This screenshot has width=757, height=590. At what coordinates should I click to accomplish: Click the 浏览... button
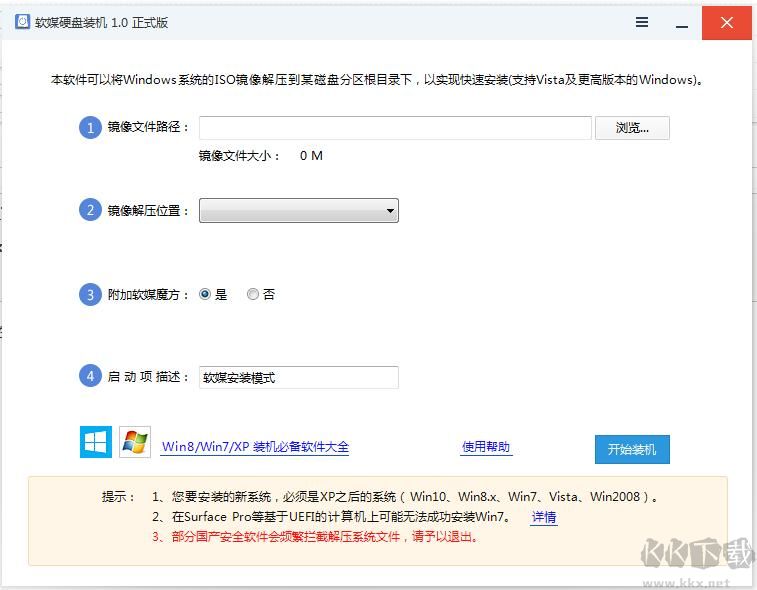click(x=632, y=128)
